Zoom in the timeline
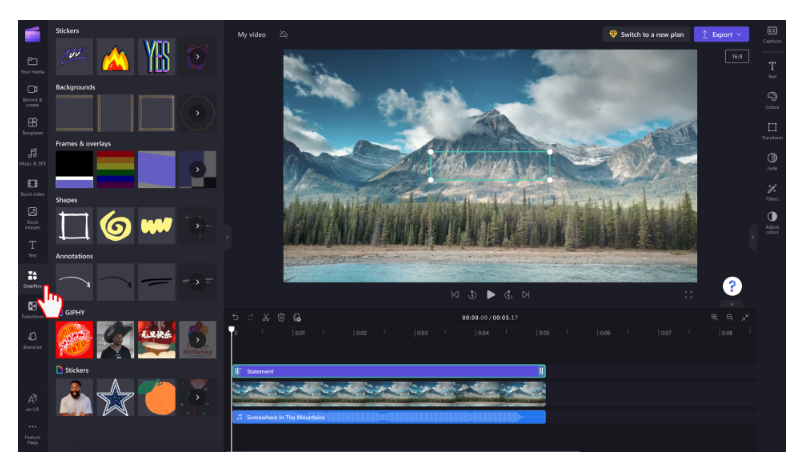Viewport: 802px width, 463px height. [x=715, y=317]
